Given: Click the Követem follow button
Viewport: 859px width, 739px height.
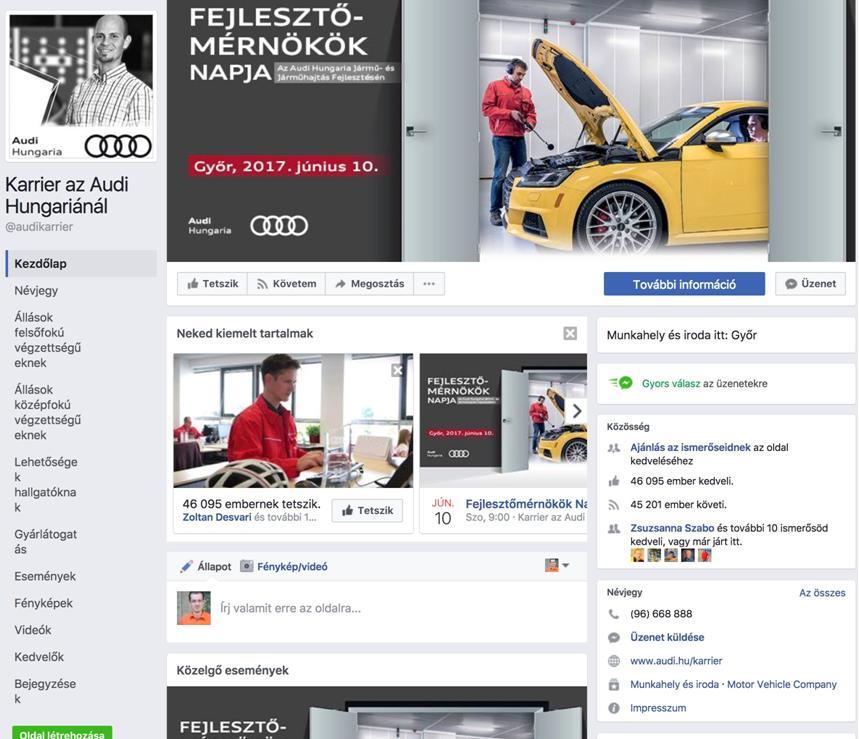Looking at the screenshot, I should 287,284.
